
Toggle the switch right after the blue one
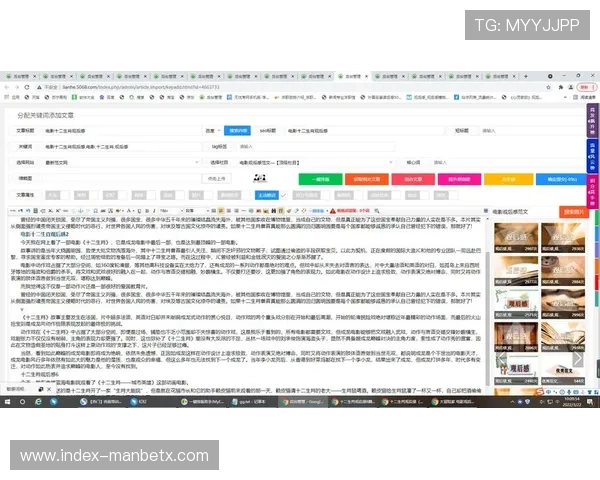tap(310, 195)
